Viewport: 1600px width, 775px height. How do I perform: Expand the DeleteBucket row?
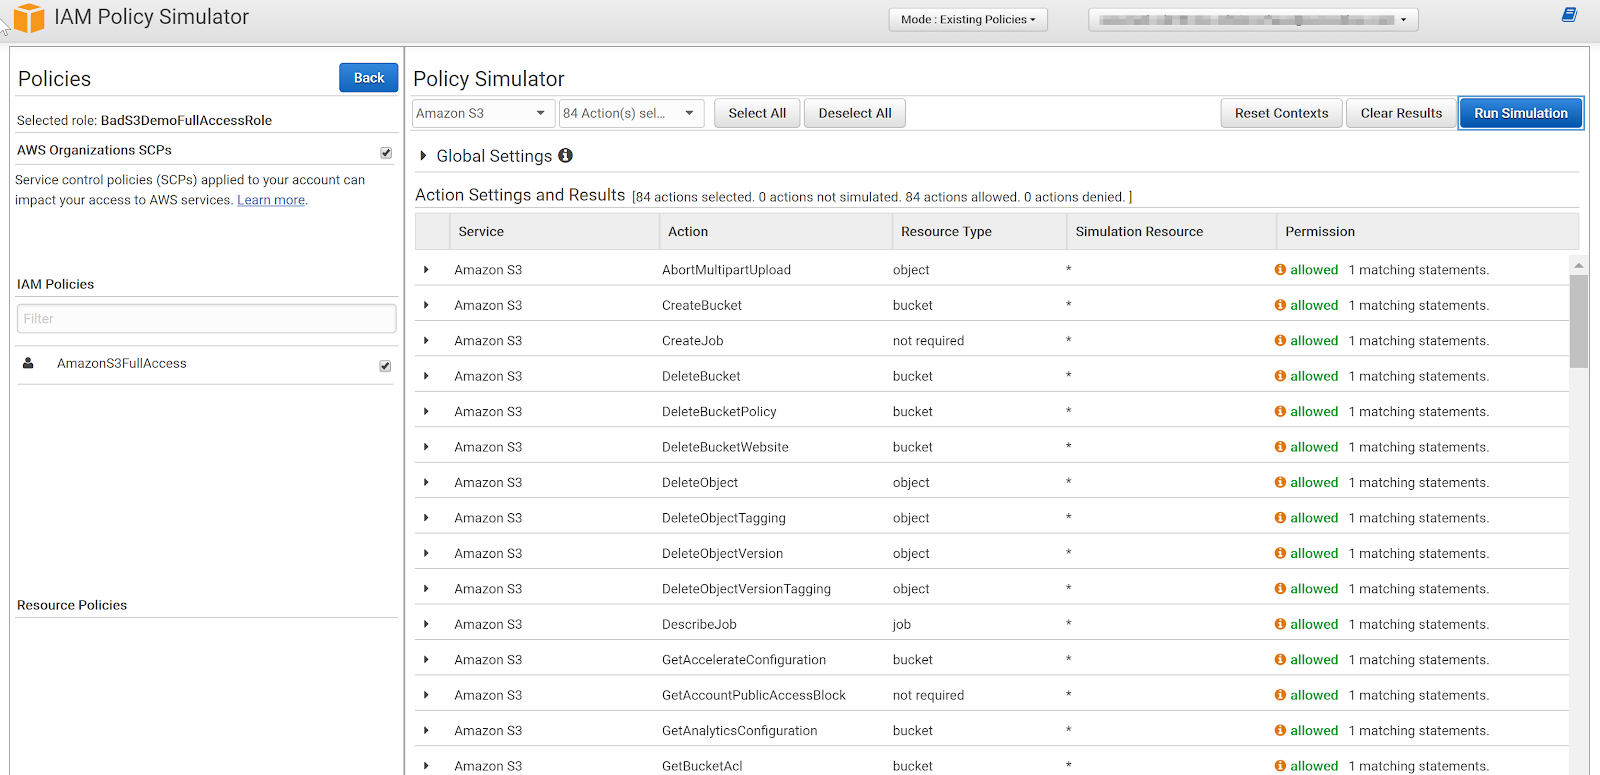(426, 376)
